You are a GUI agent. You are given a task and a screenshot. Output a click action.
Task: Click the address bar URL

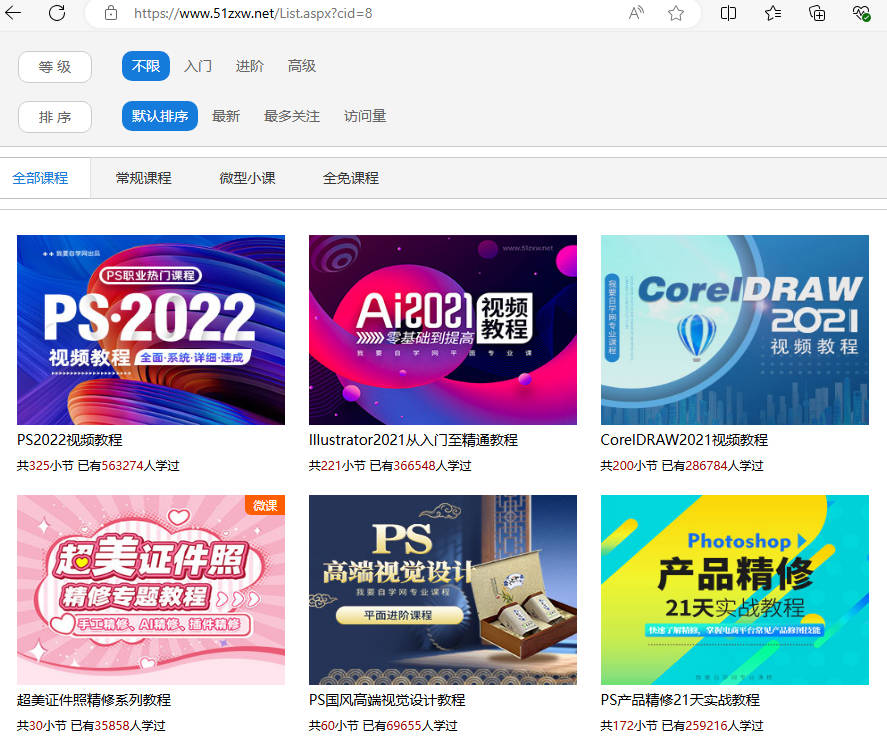click(x=253, y=14)
